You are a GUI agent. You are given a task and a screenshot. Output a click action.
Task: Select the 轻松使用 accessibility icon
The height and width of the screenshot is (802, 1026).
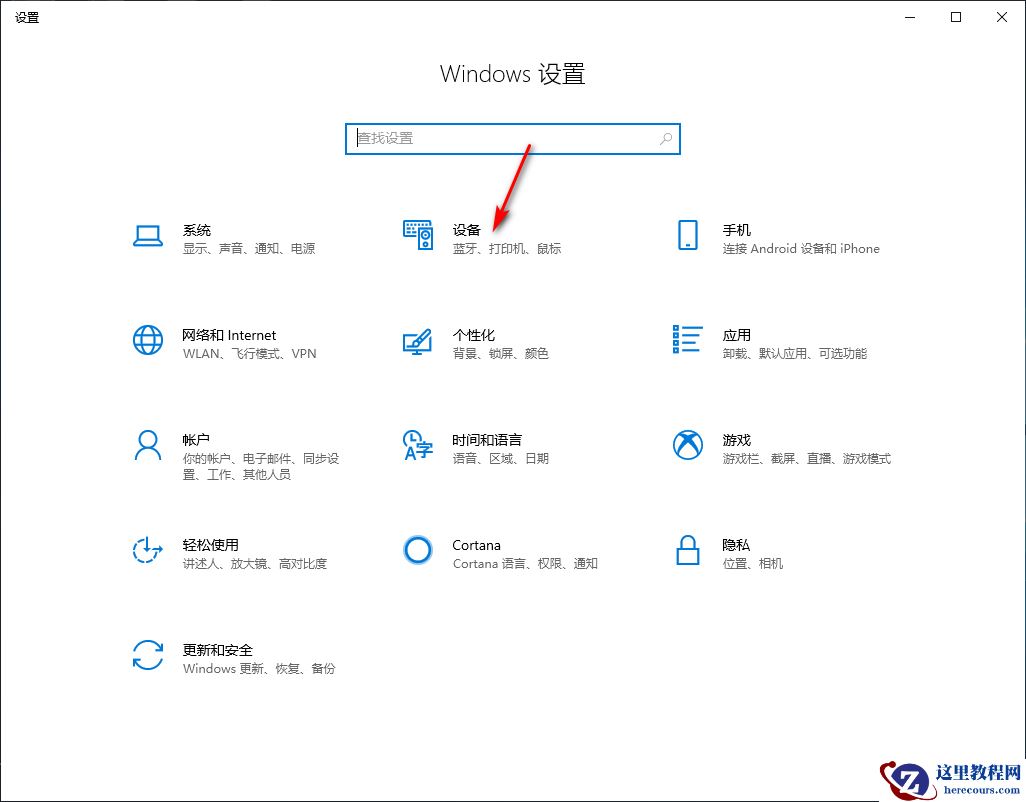pos(148,551)
